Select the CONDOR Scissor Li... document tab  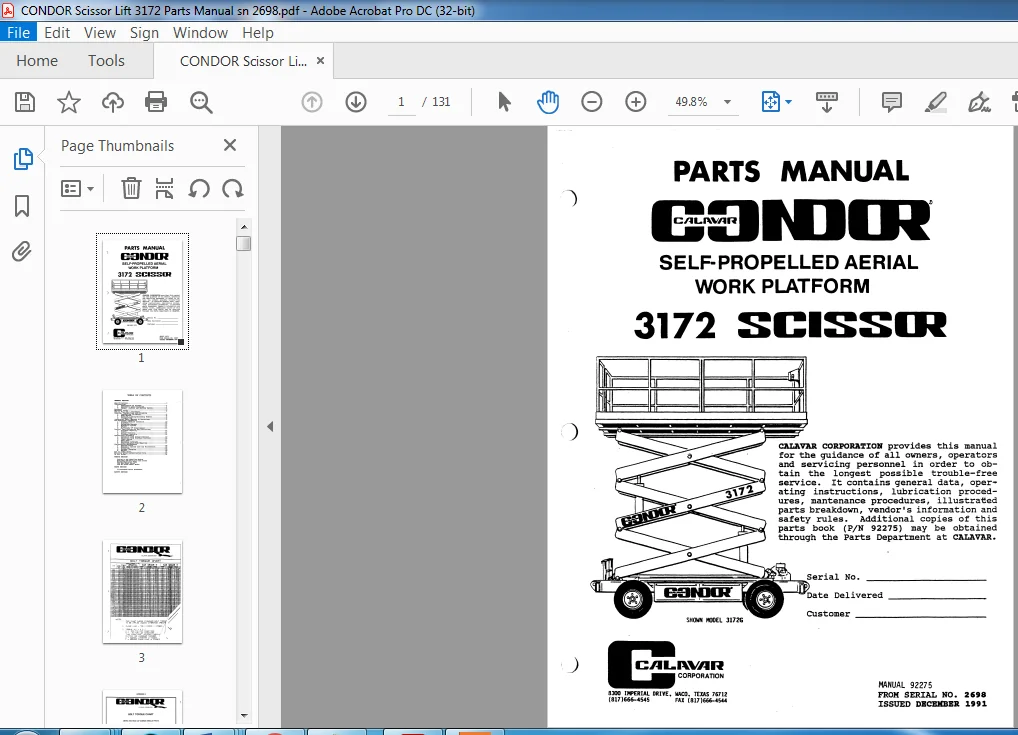(243, 61)
